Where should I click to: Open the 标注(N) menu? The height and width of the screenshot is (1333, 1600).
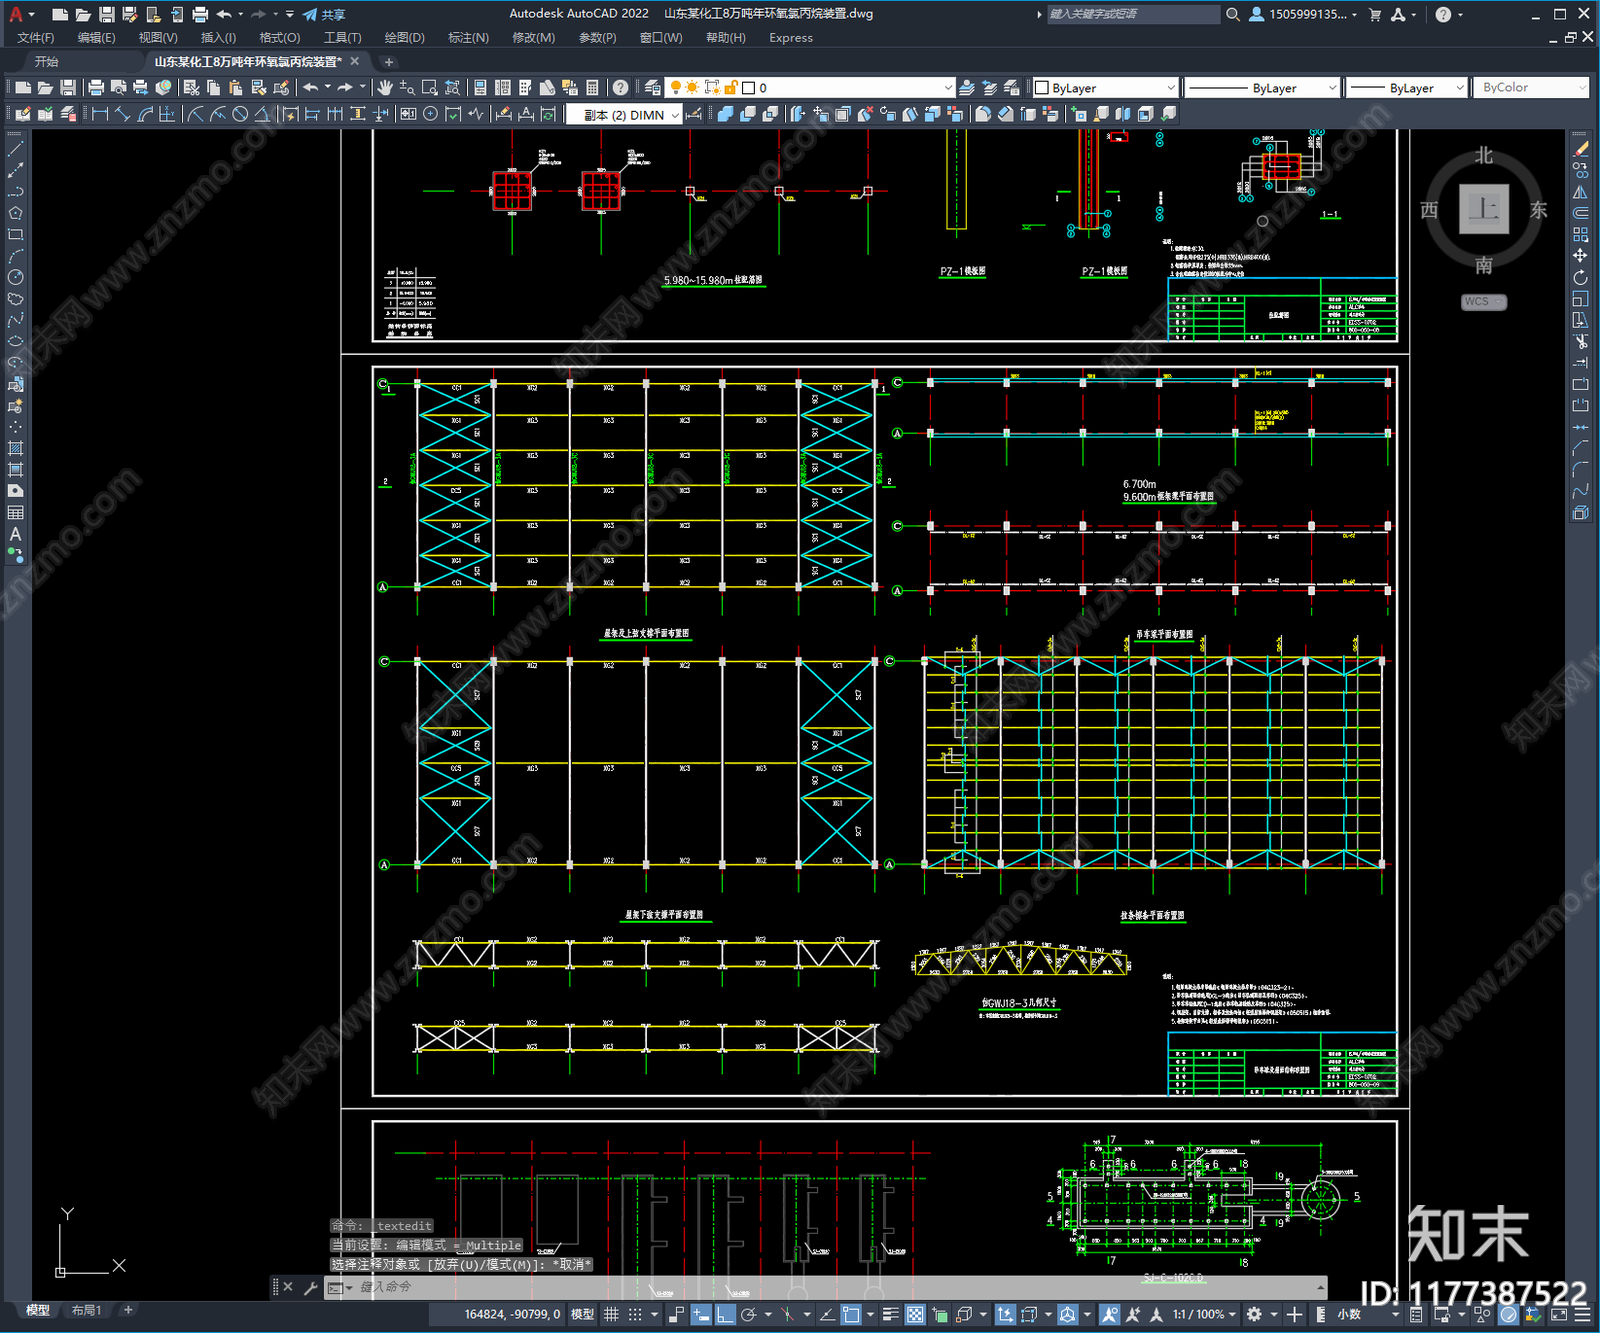click(468, 38)
